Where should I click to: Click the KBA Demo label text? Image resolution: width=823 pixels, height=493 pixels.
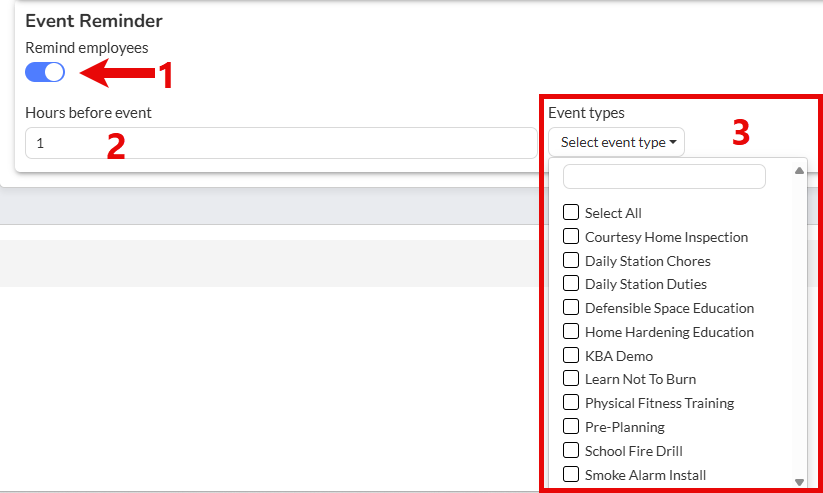coord(618,356)
